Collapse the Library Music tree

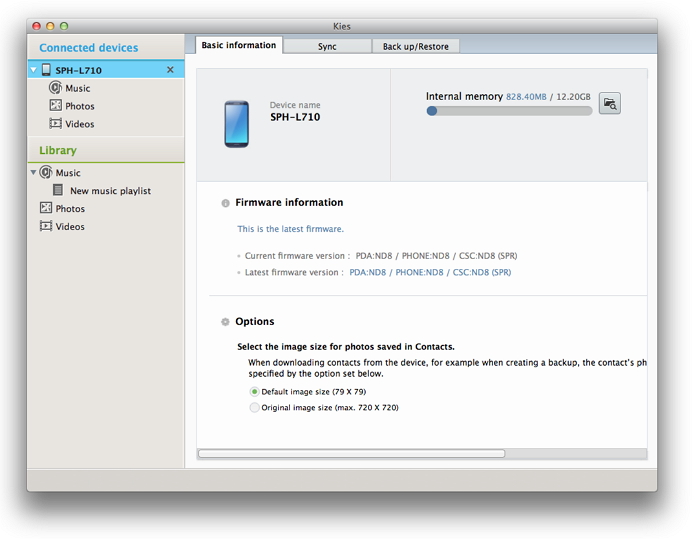(33, 172)
